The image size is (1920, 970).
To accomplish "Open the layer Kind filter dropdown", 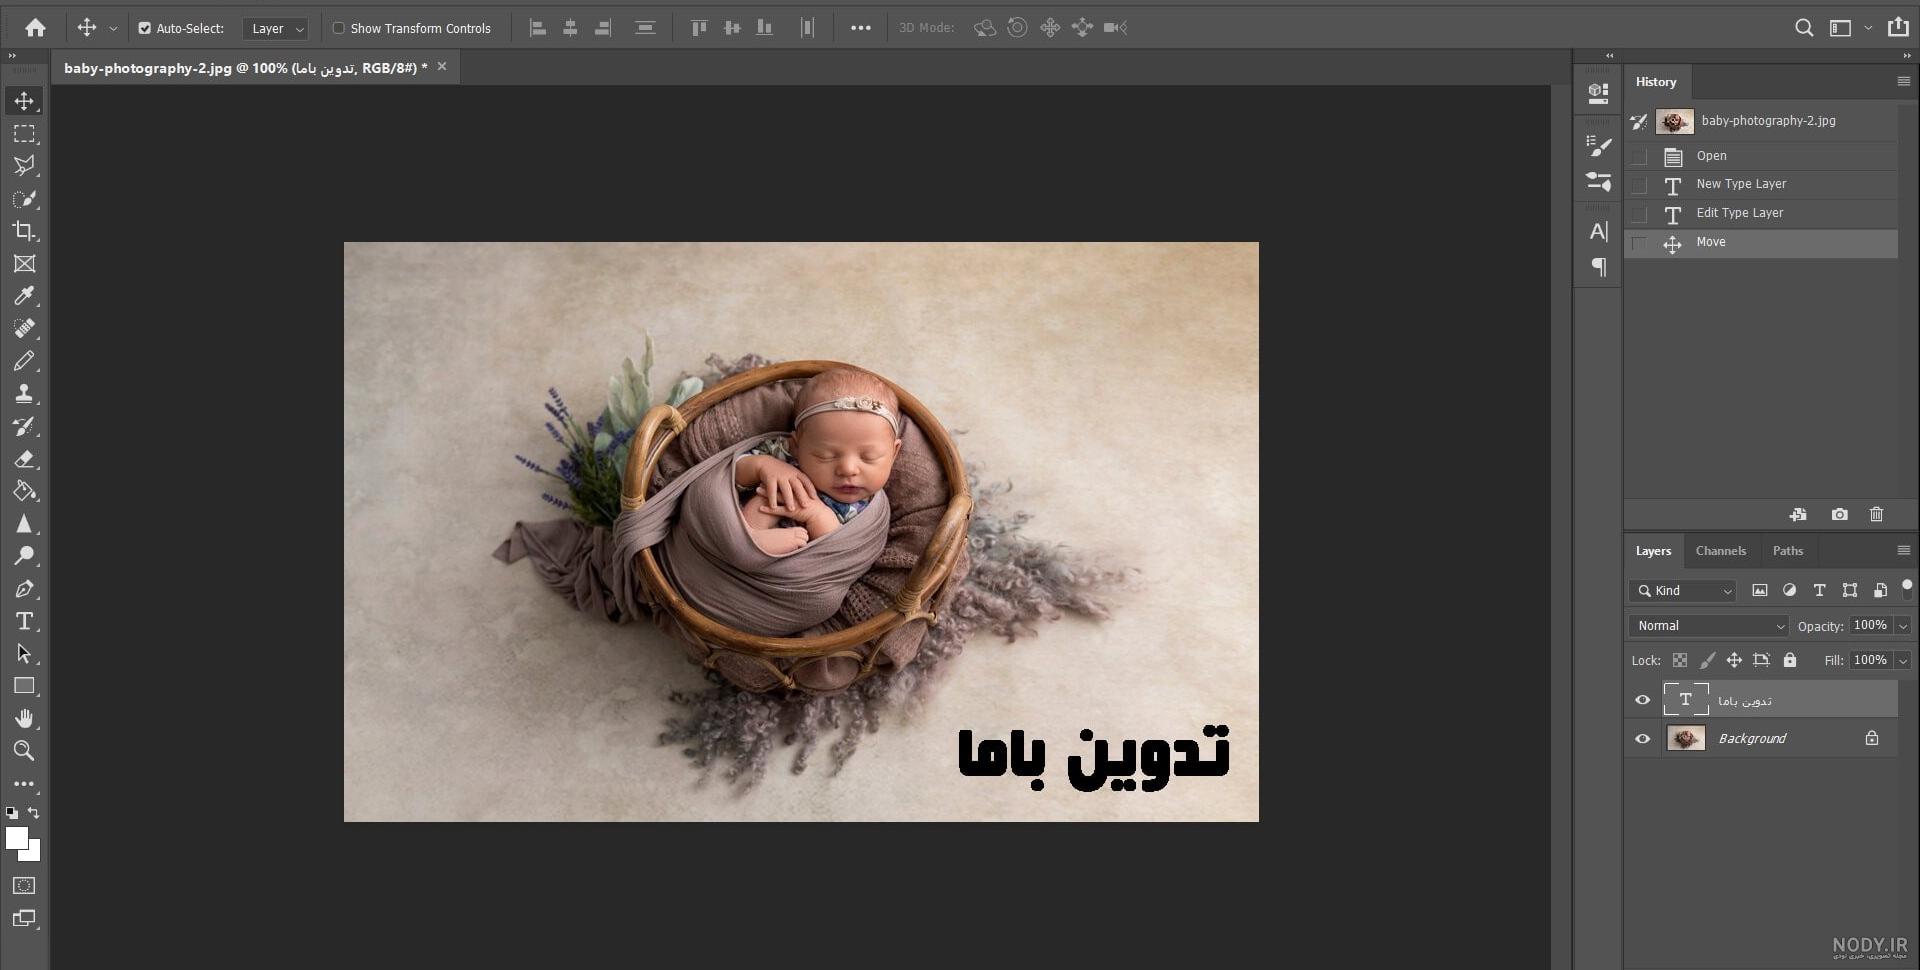I will tap(1683, 591).
